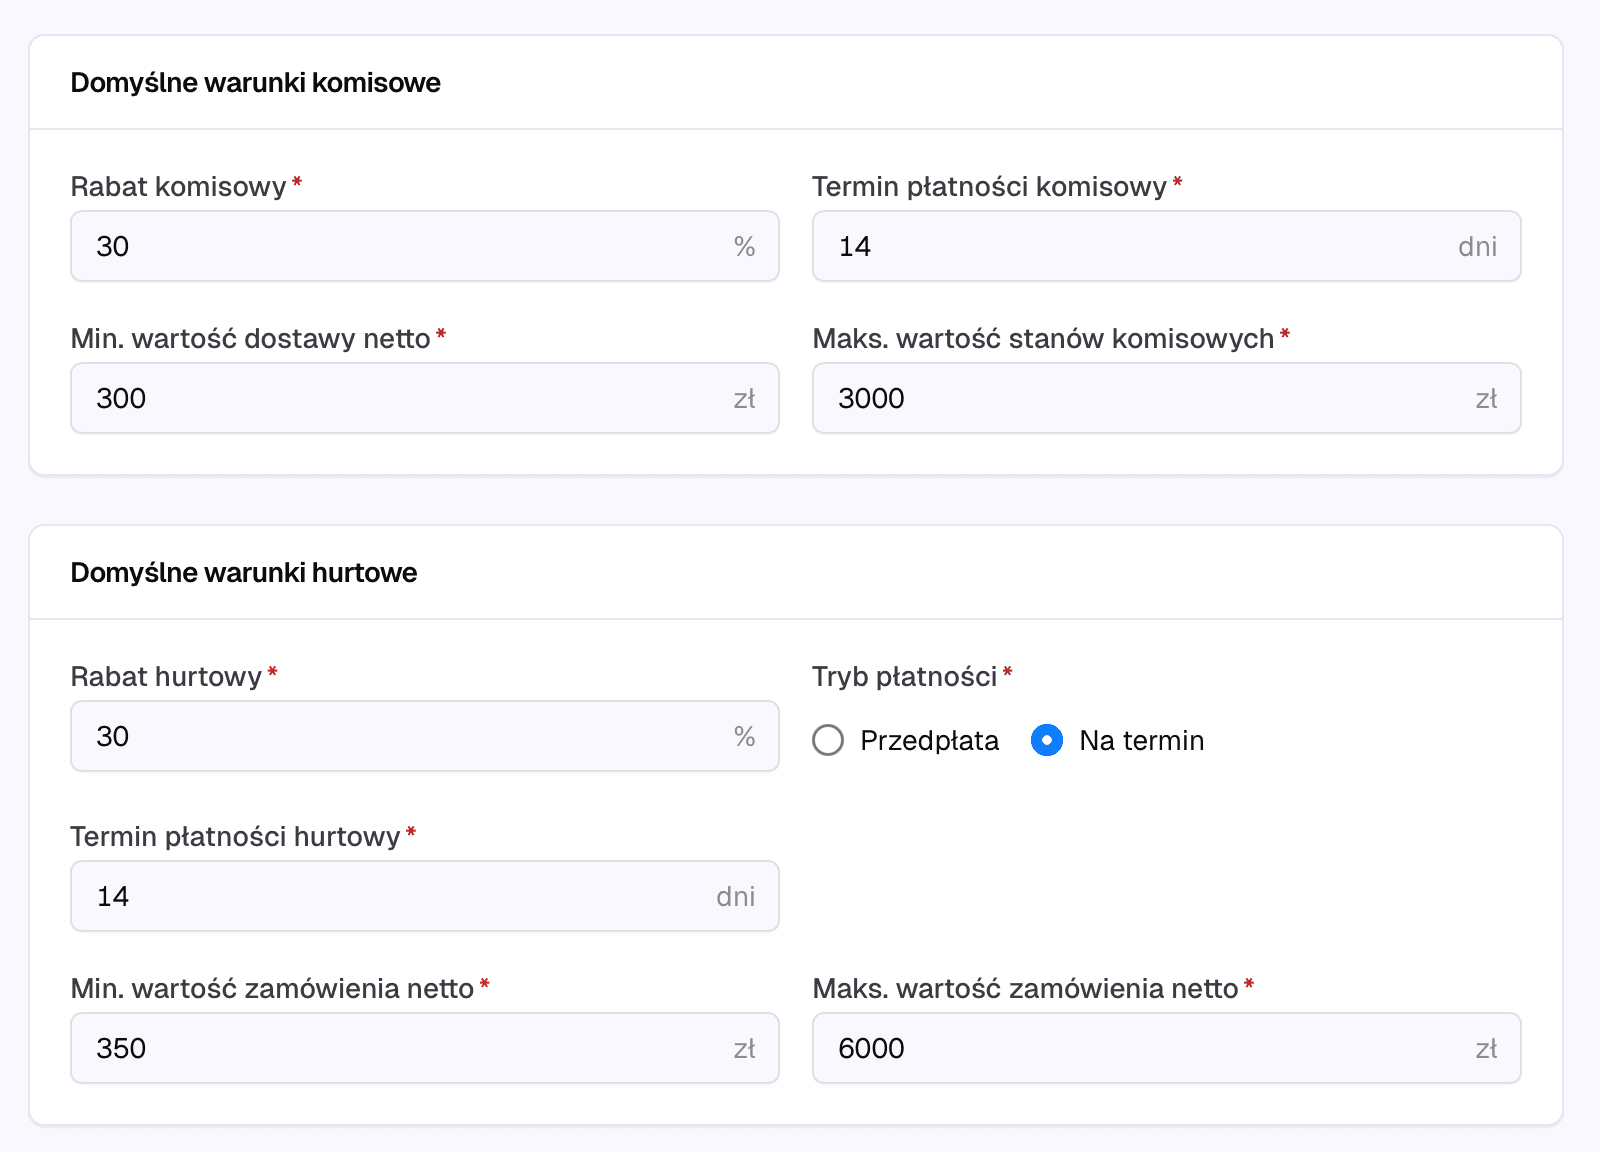Click the zł suffix in Min. wartość dostawy netto
The height and width of the screenshot is (1152, 1600).
745,398
